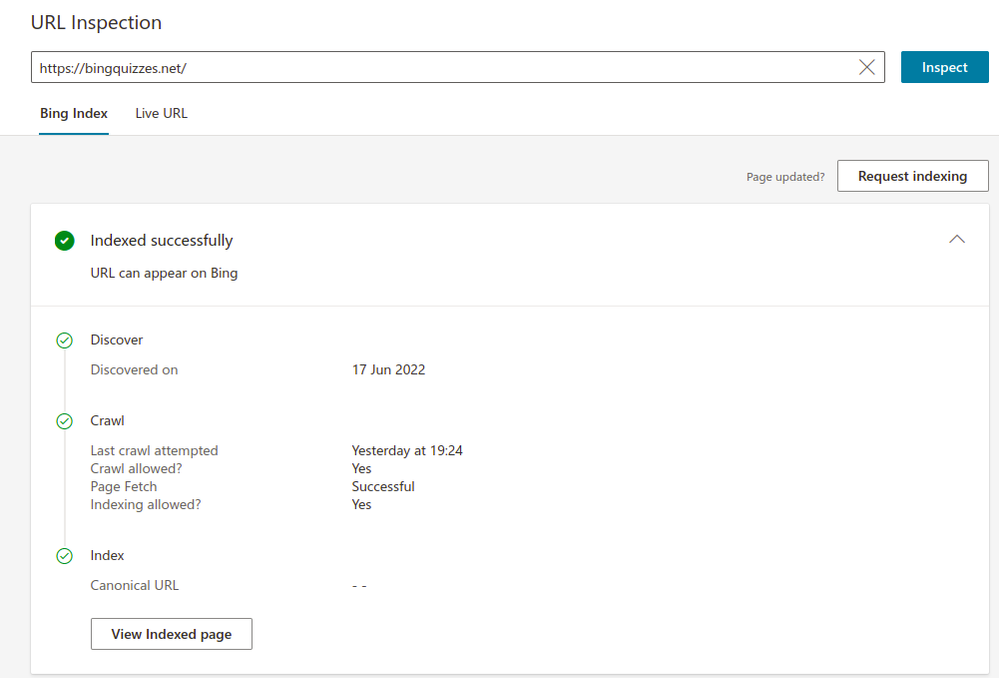Click the Yes value for Indexing allowed
The image size is (999, 678).
[x=361, y=504]
